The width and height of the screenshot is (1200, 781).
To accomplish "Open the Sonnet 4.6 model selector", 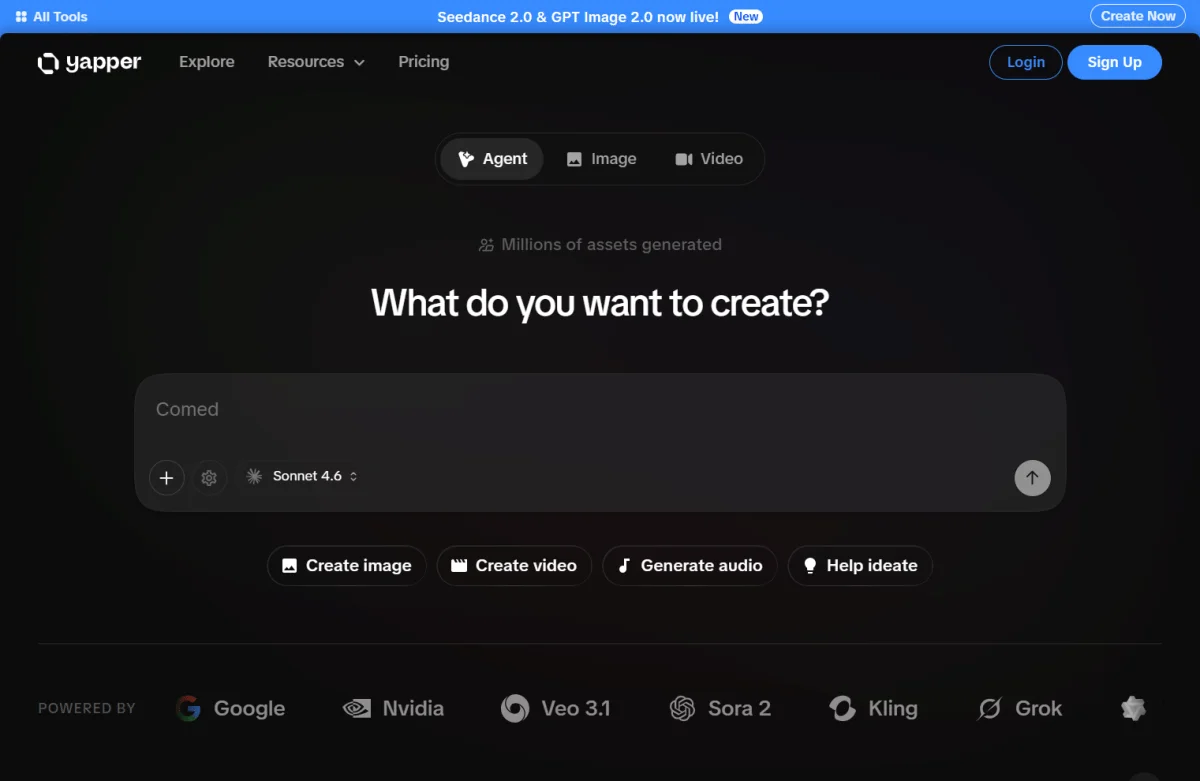I will 302,477.
